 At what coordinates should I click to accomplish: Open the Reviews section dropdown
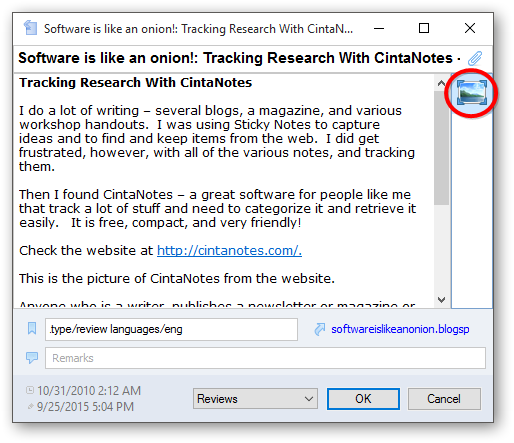[255, 399]
